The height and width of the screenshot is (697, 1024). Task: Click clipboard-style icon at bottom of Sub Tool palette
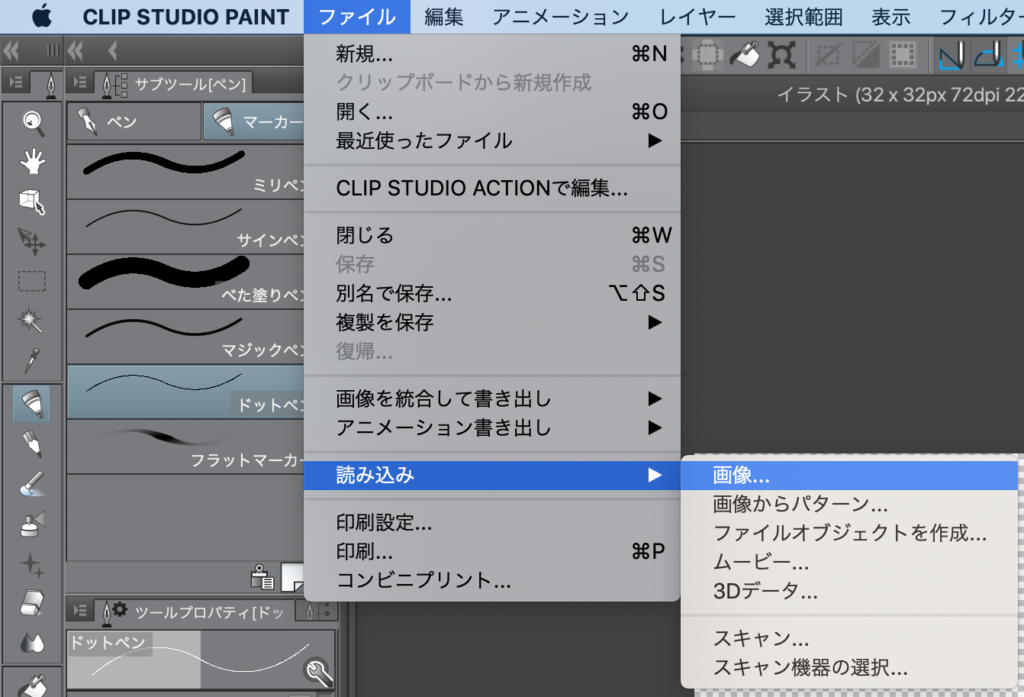click(262, 577)
